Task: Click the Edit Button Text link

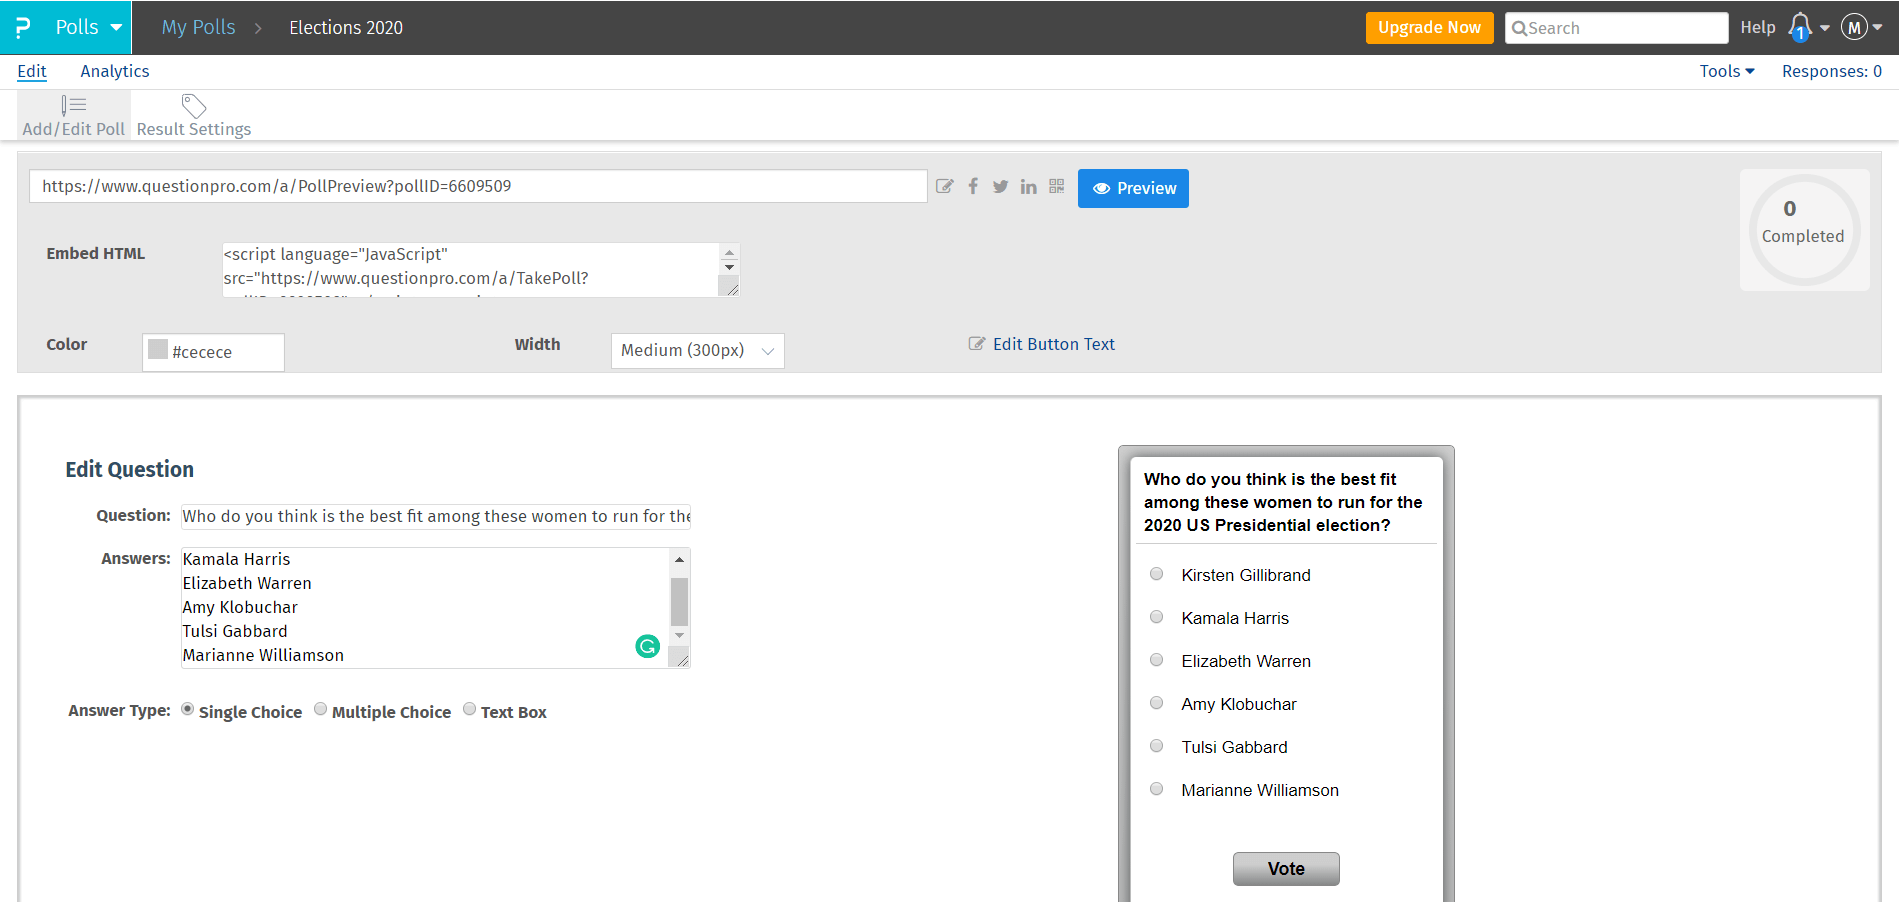Action: [x=1053, y=344]
